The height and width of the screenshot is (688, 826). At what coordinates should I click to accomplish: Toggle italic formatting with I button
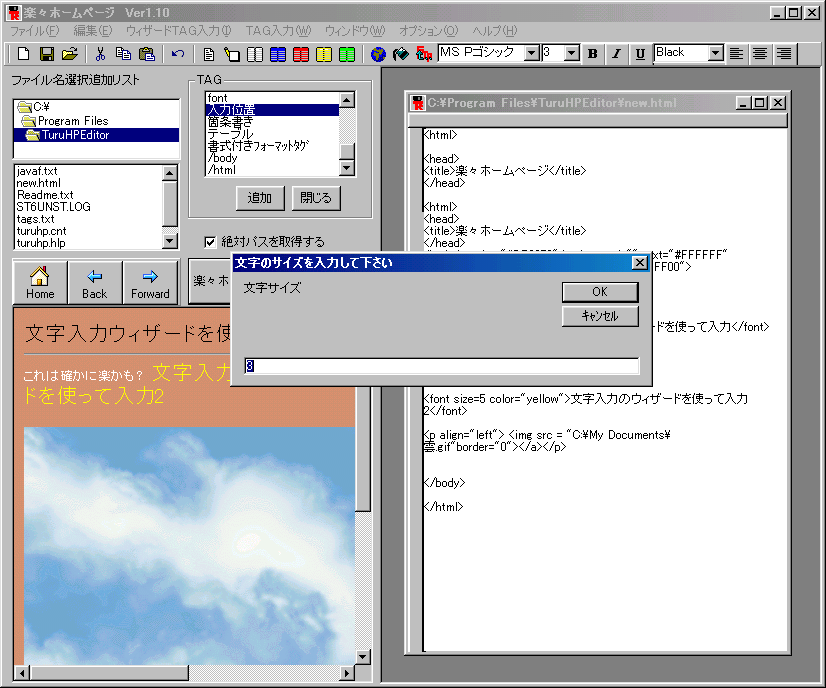pyautogui.click(x=616, y=53)
